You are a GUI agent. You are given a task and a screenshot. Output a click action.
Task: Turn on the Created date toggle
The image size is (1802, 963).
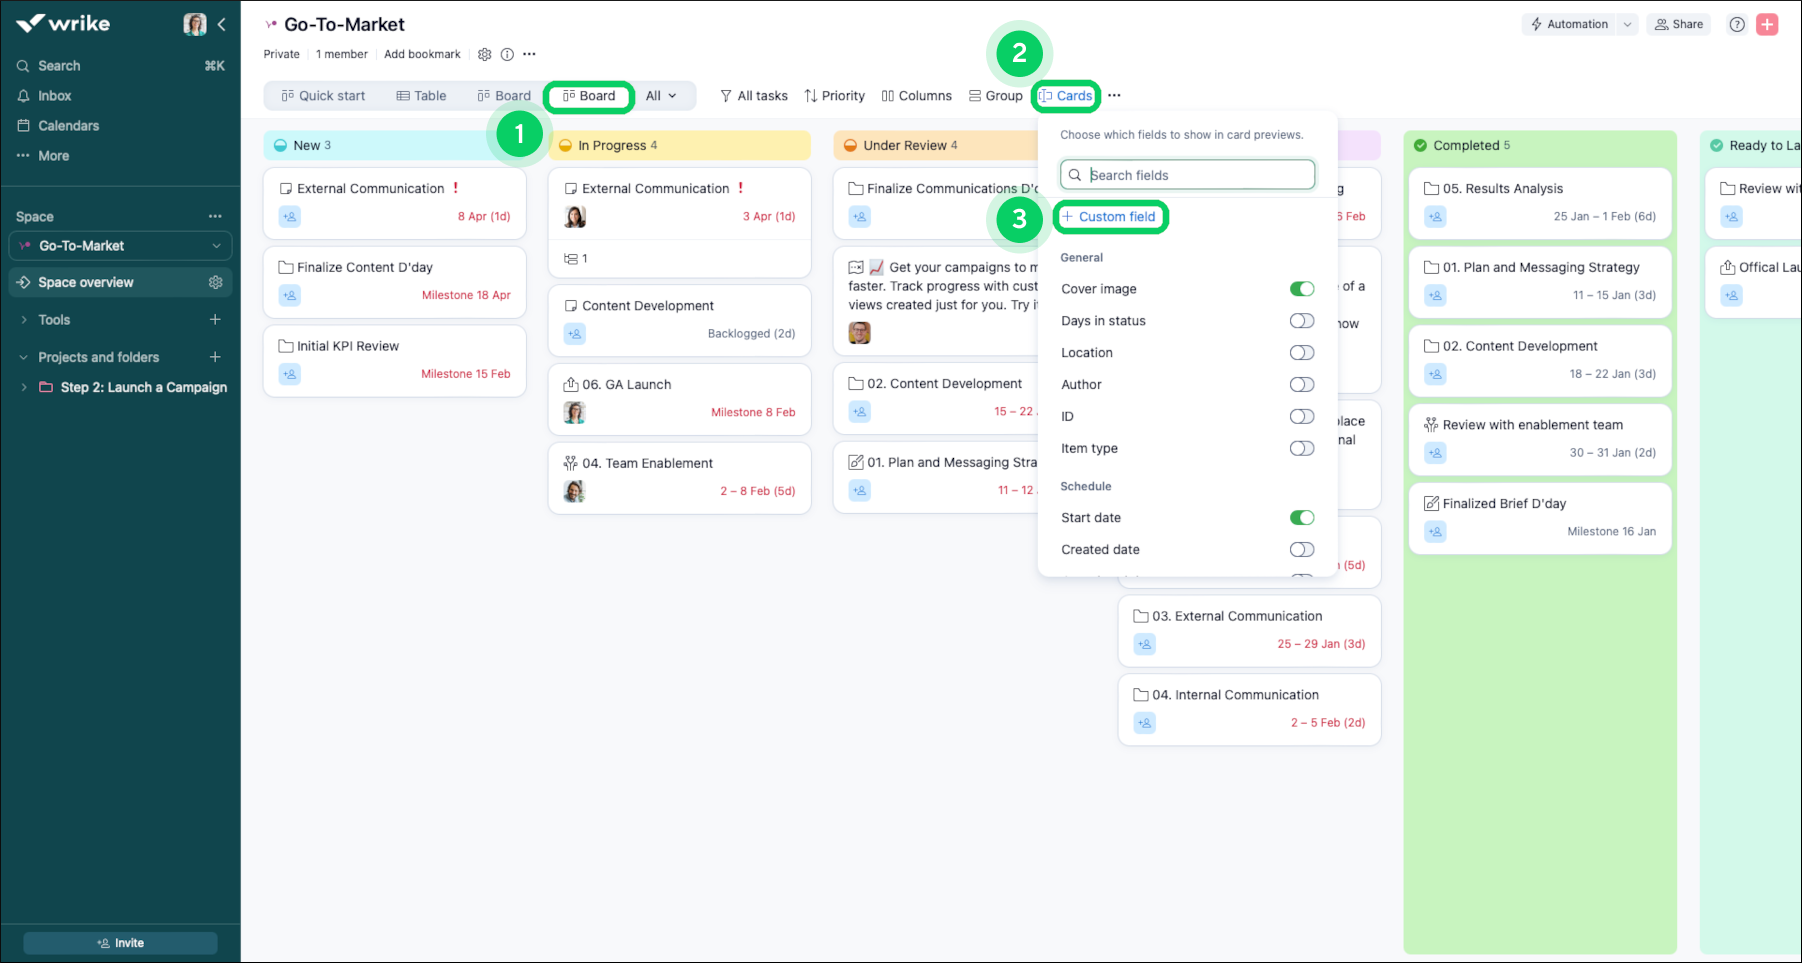click(1301, 550)
